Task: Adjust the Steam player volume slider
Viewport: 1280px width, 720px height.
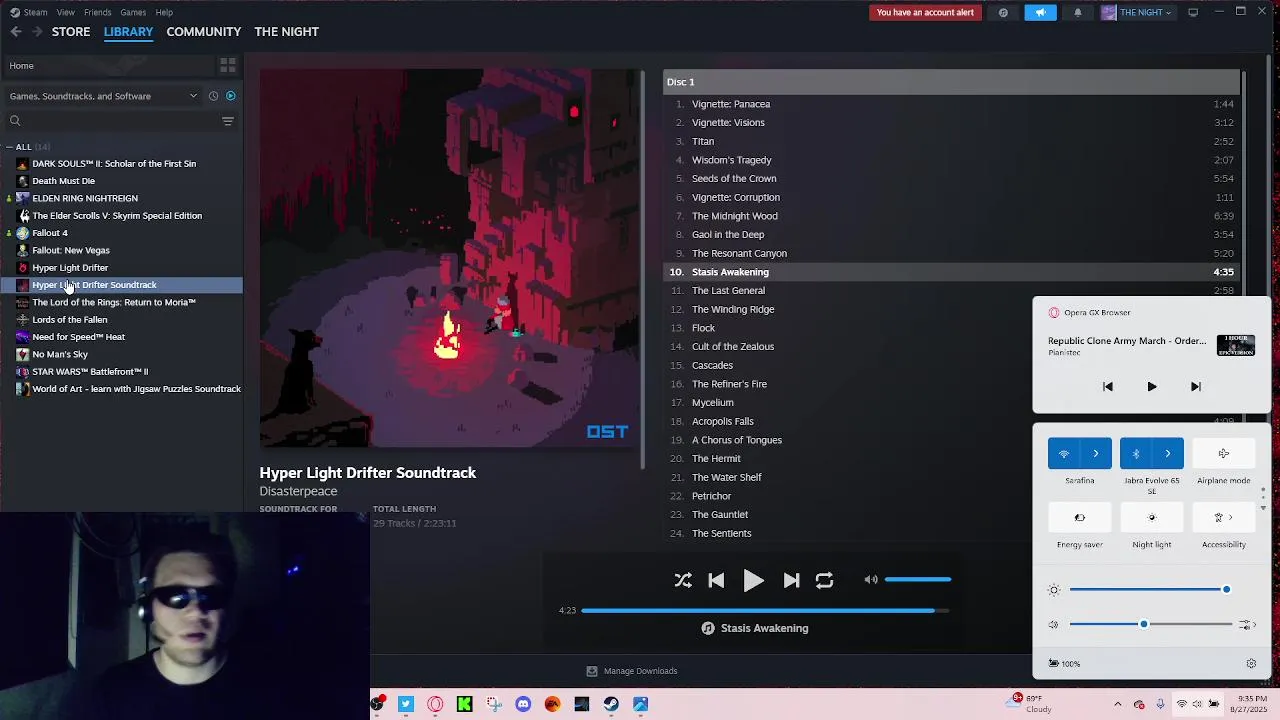Action: pyautogui.click(x=918, y=579)
